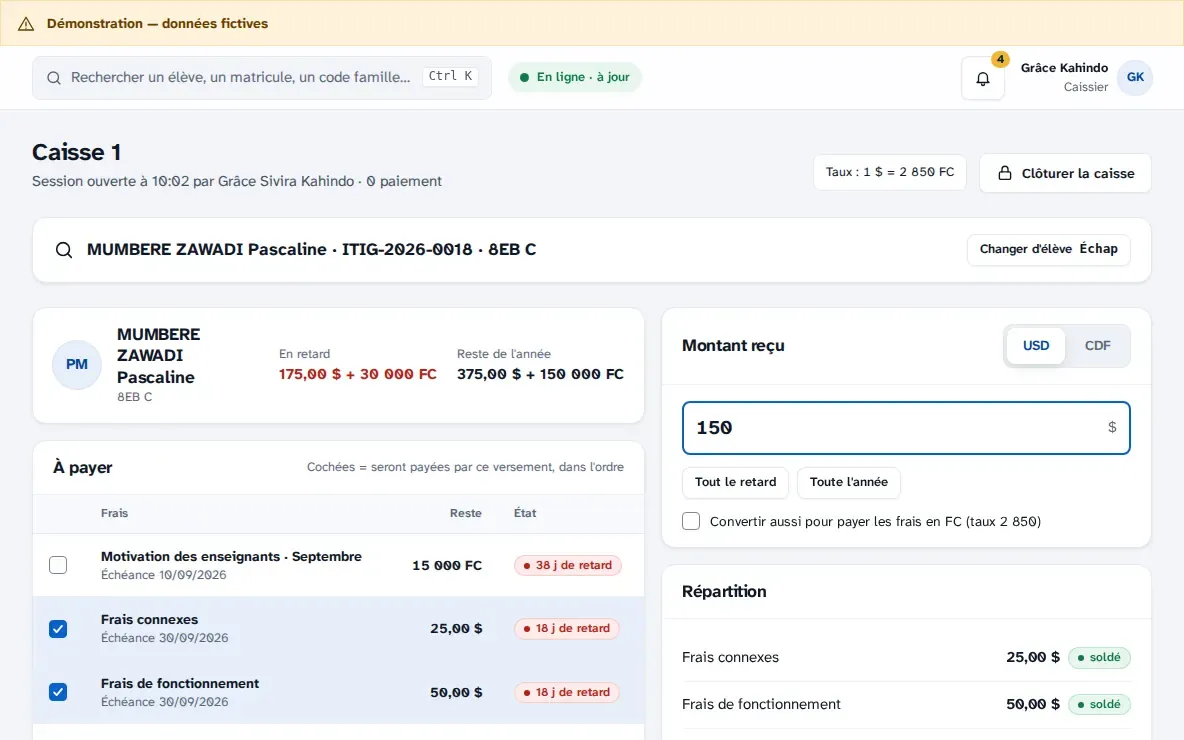Click the À payer section heading
Screen dimensions: 1184x740
[82, 468]
